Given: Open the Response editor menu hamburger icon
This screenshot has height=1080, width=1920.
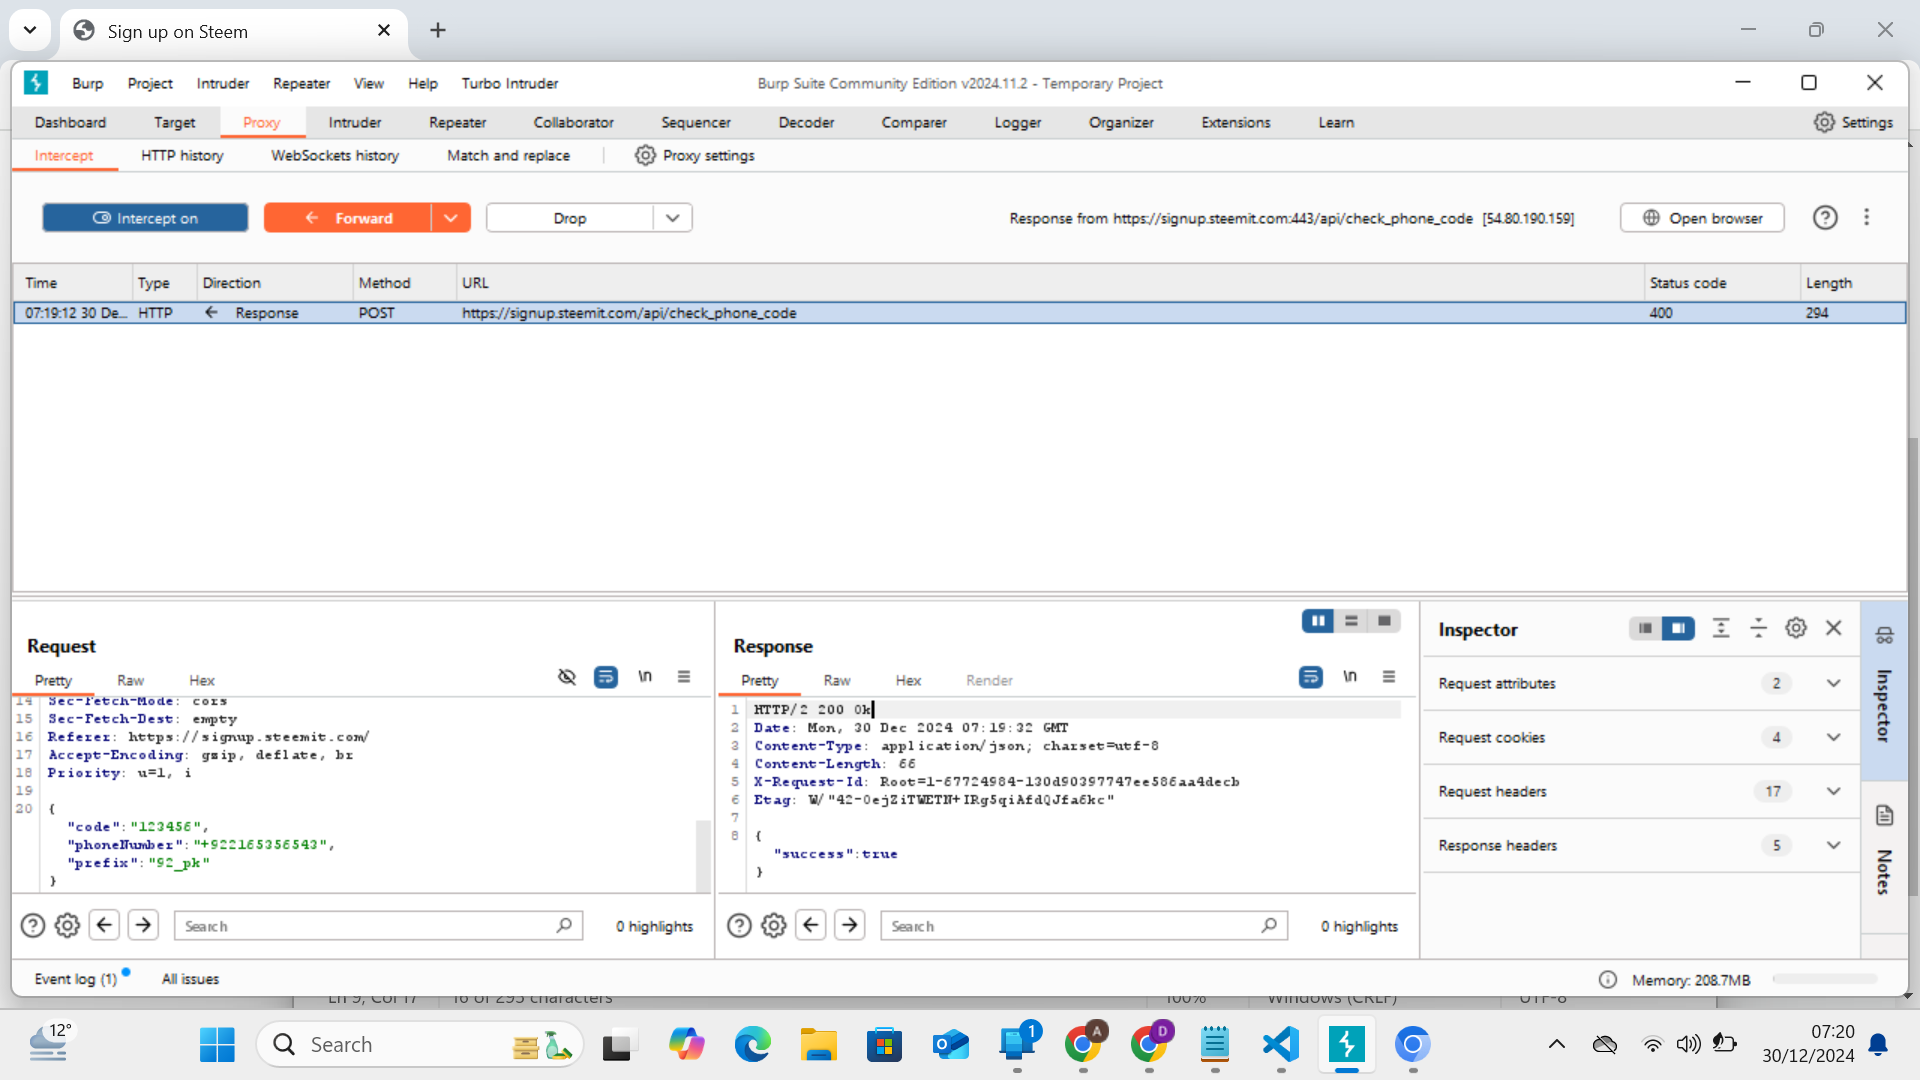Looking at the screenshot, I should tap(1389, 677).
